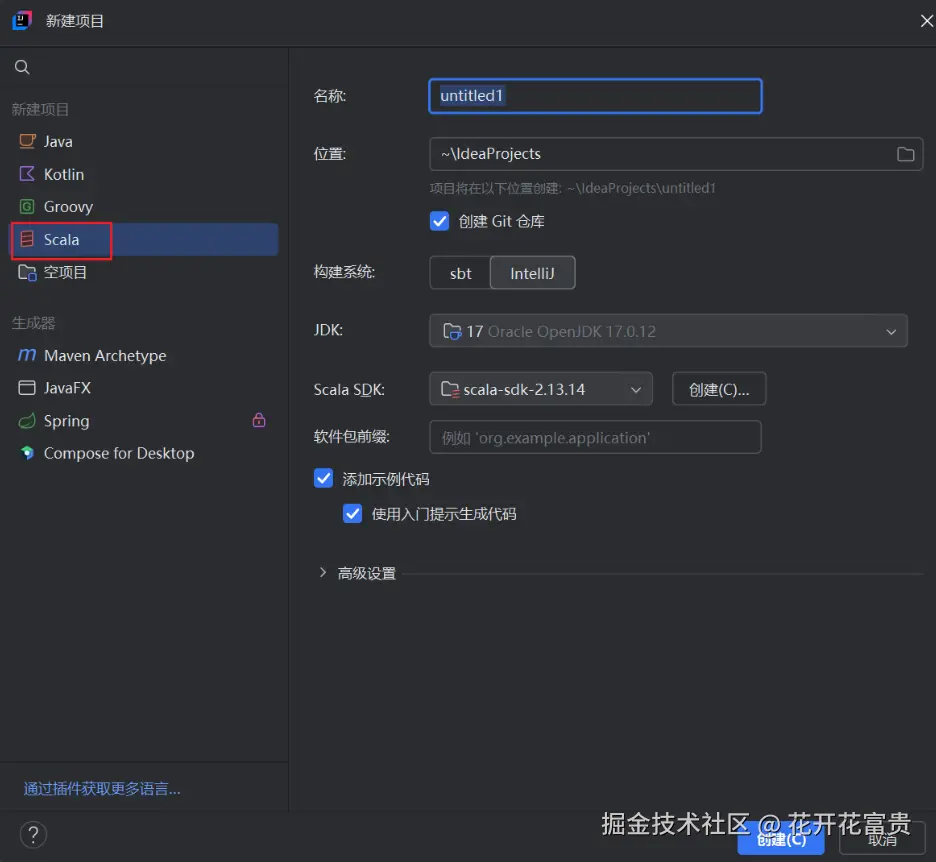Viewport: 936px width, 862px height.
Task: Click the Groovy logo icon
Action: [x=27, y=207]
